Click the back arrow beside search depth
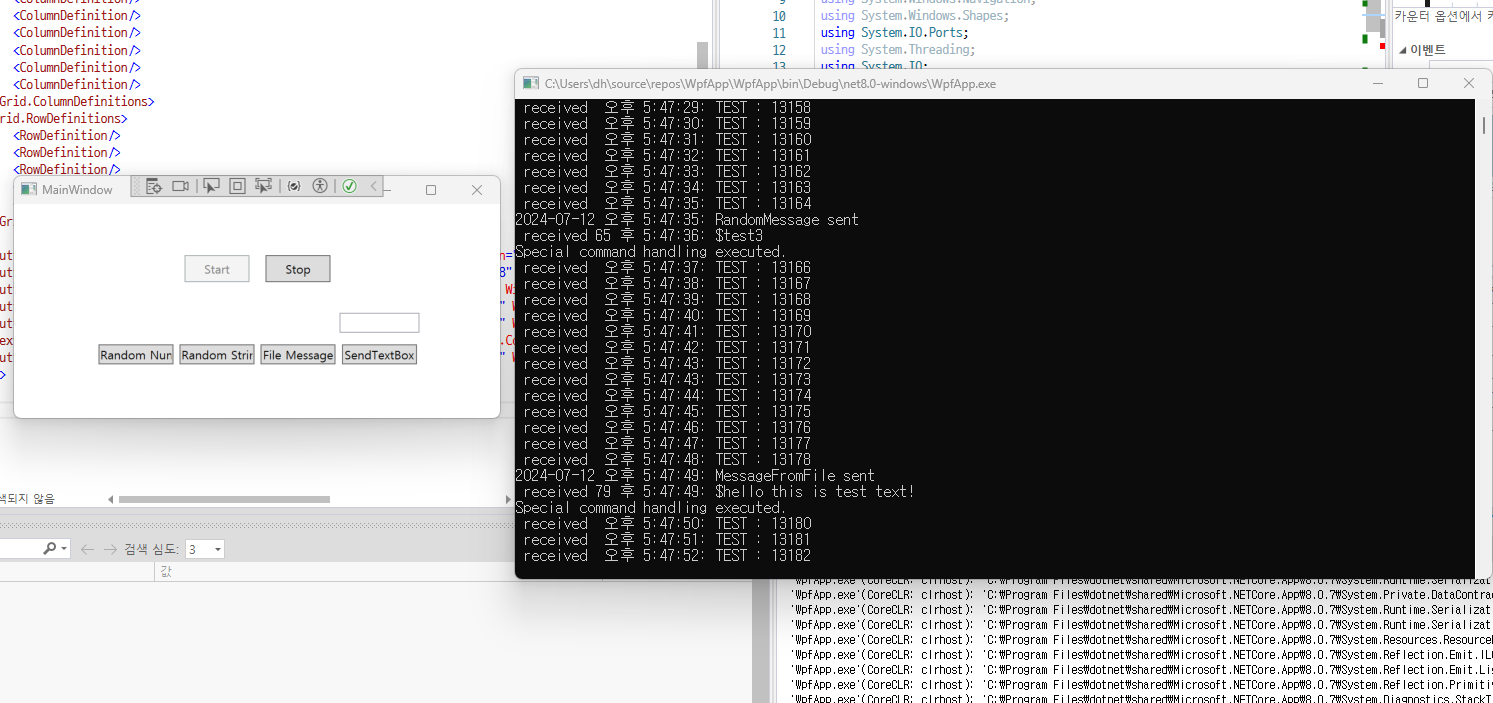This screenshot has width=1493, height=703. click(x=87, y=549)
